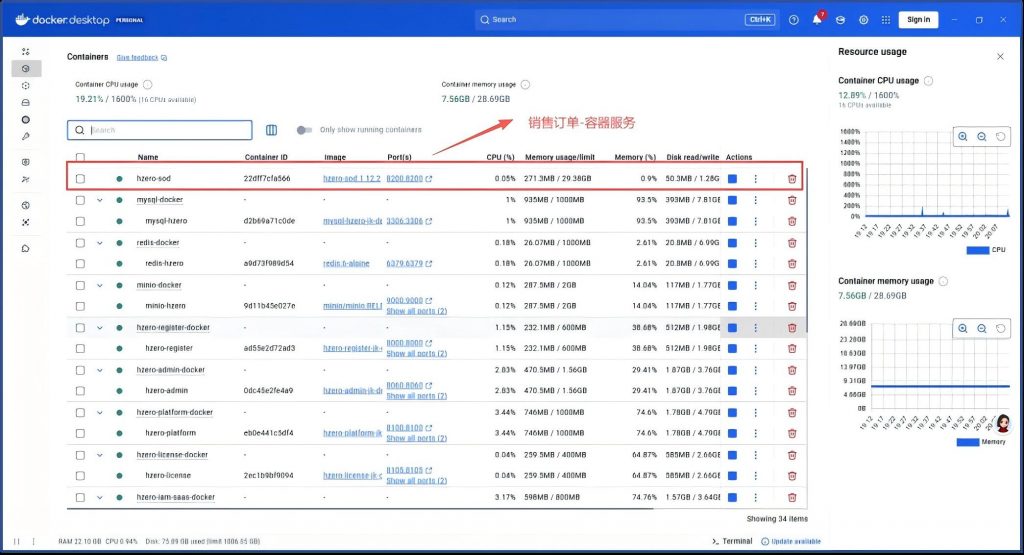Viewport: 1024px width, 555px height.
Task: Toggle Only show running containers switch
Action: tap(305, 130)
